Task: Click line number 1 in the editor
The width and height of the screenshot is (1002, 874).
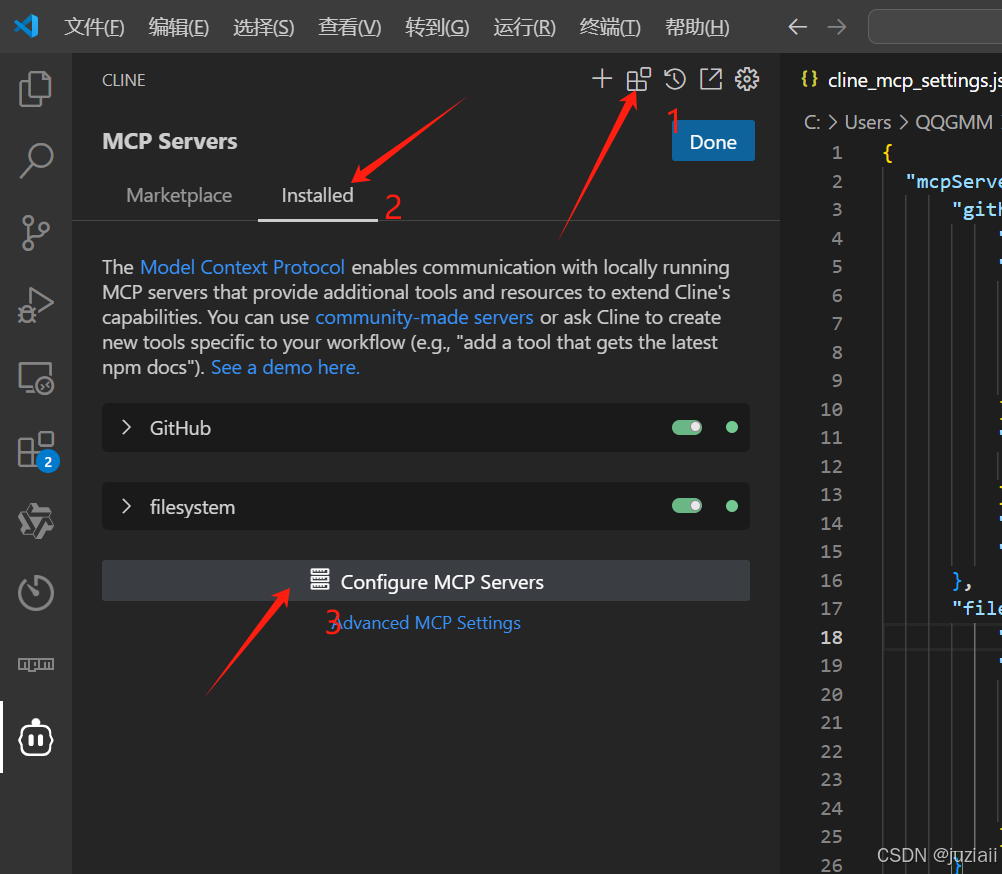Action: click(837, 153)
